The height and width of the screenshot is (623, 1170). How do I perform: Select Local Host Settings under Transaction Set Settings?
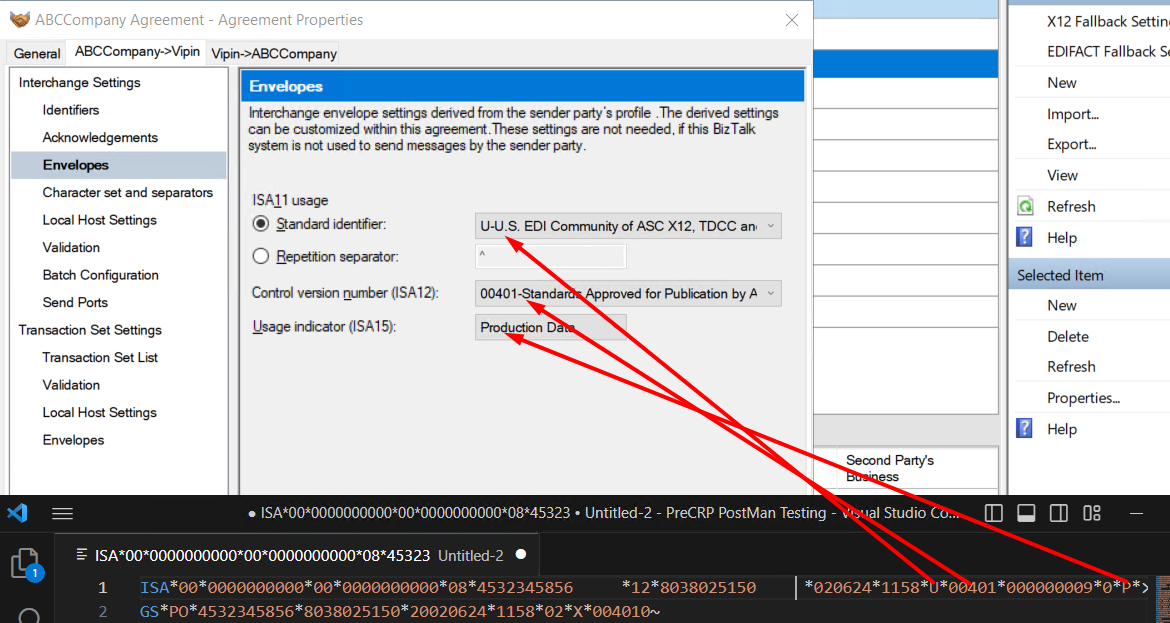[99, 413]
